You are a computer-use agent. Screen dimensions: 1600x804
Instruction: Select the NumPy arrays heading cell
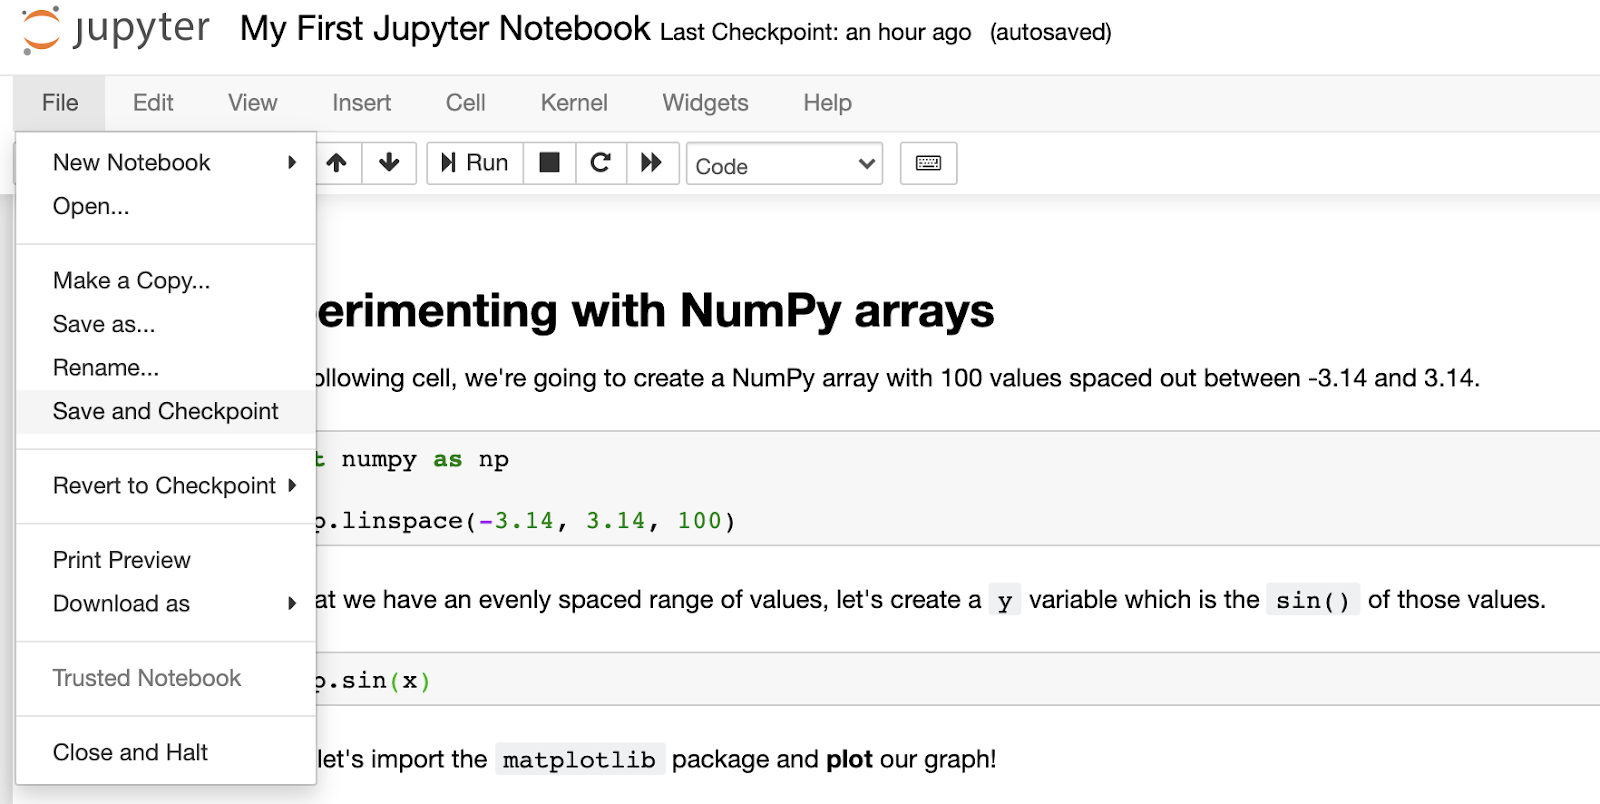click(x=655, y=311)
